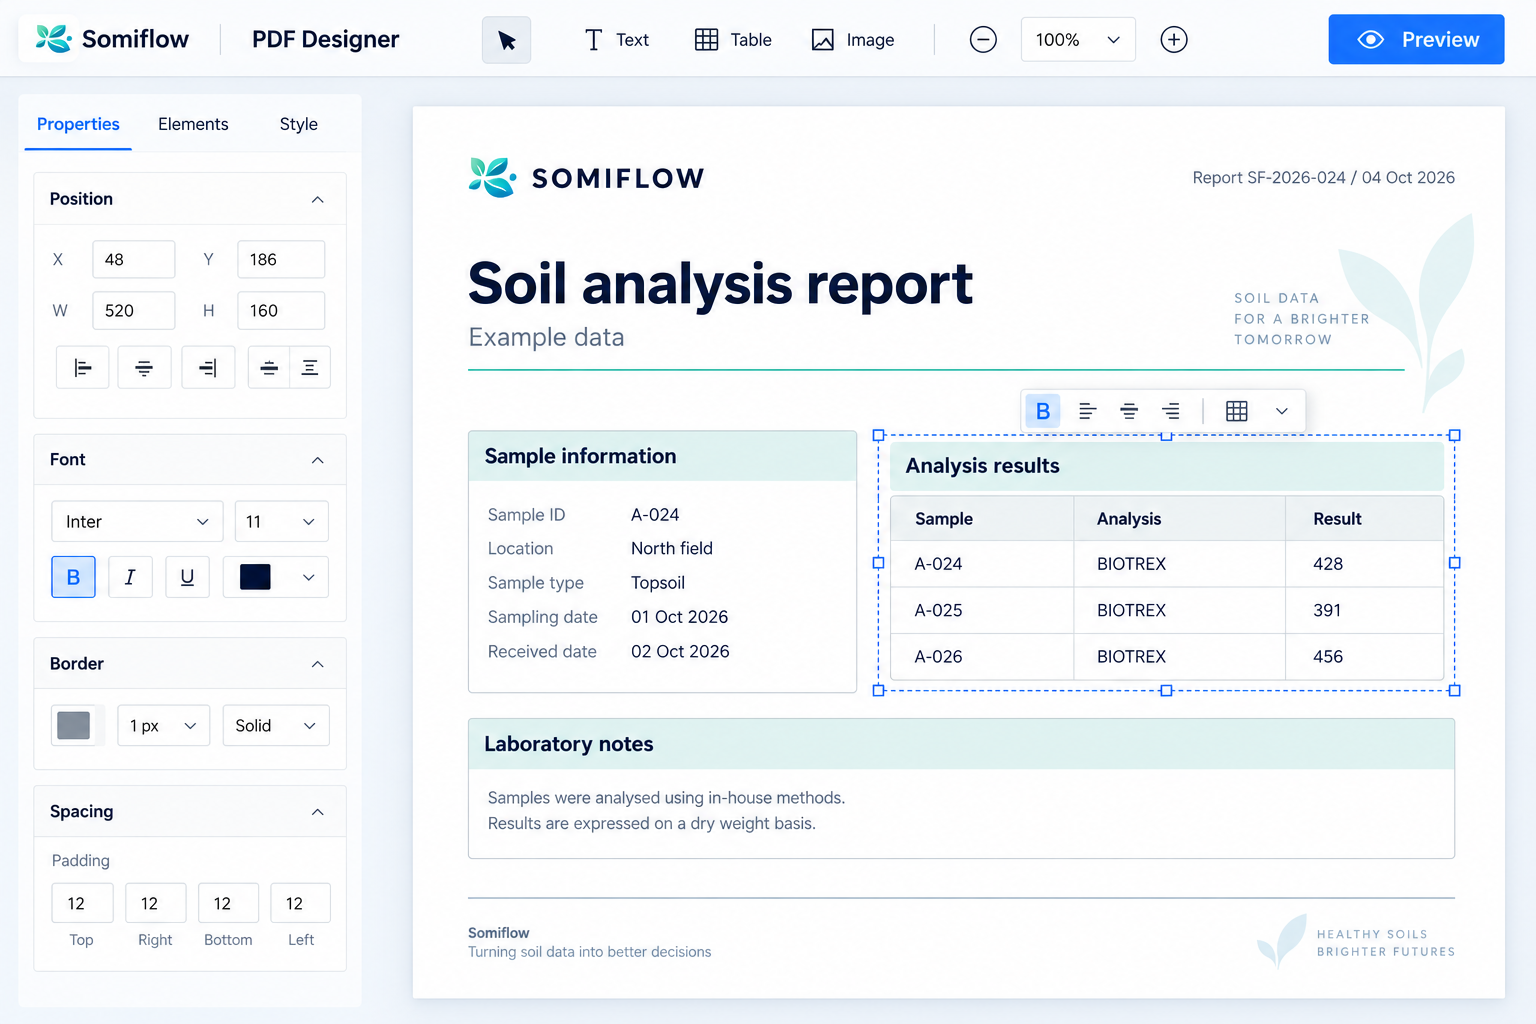Distribute vertically center icon in Position panel

[x=269, y=368]
